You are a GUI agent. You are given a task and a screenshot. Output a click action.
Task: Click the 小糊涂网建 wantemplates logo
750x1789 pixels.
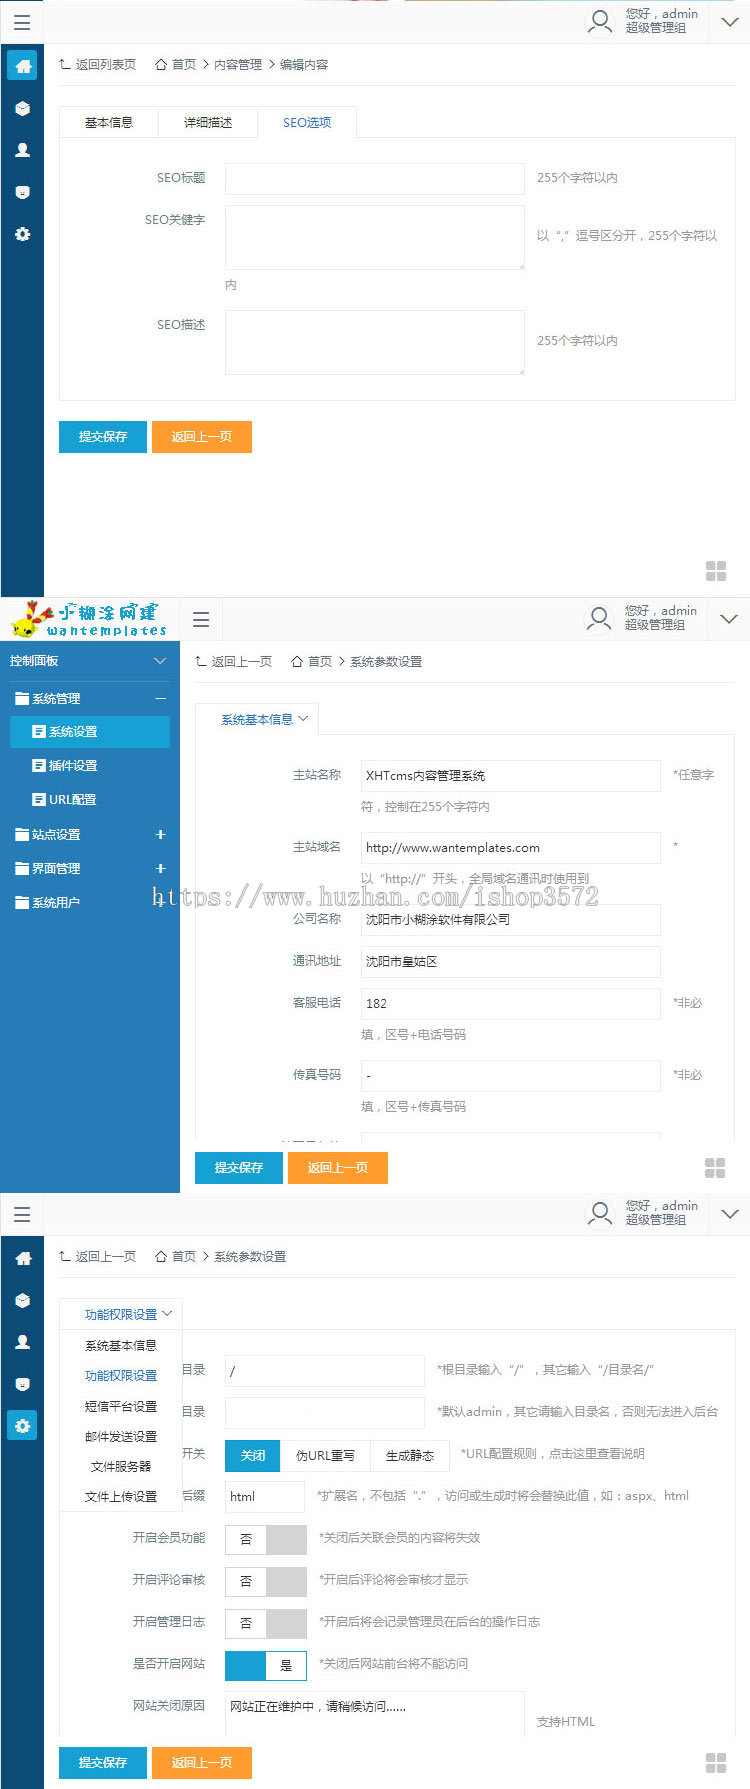coord(89,619)
